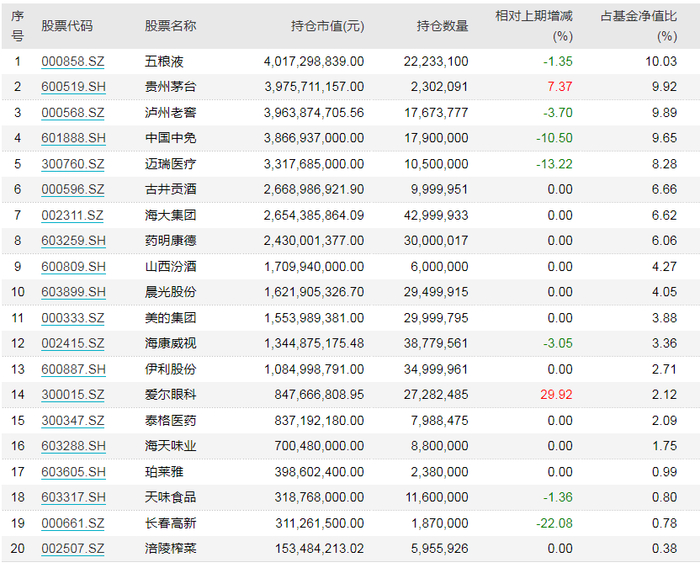Image resolution: width=700 pixels, height=563 pixels.
Task: Click the name 天味食品
Action: pyautogui.click(x=171, y=497)
